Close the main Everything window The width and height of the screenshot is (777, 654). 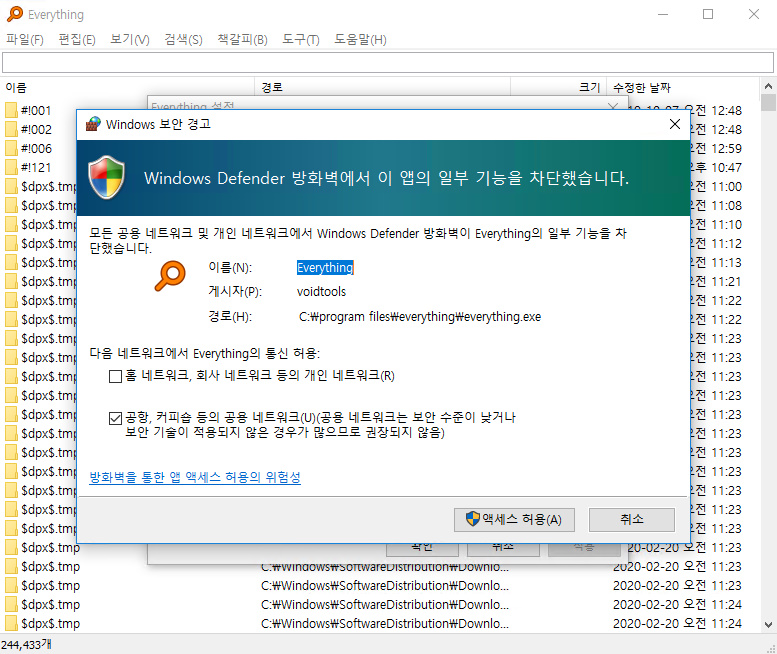(x=754, y=14)
